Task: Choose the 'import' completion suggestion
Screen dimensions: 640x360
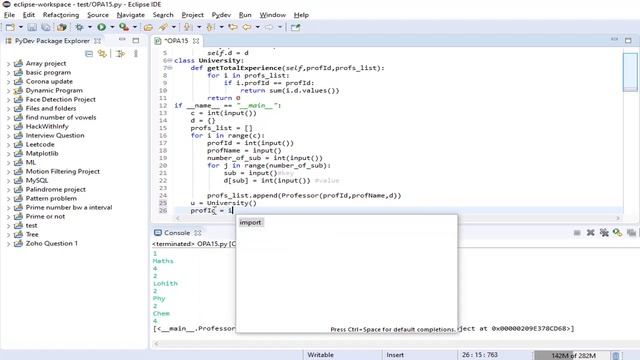Action: [x=251, y=222]
